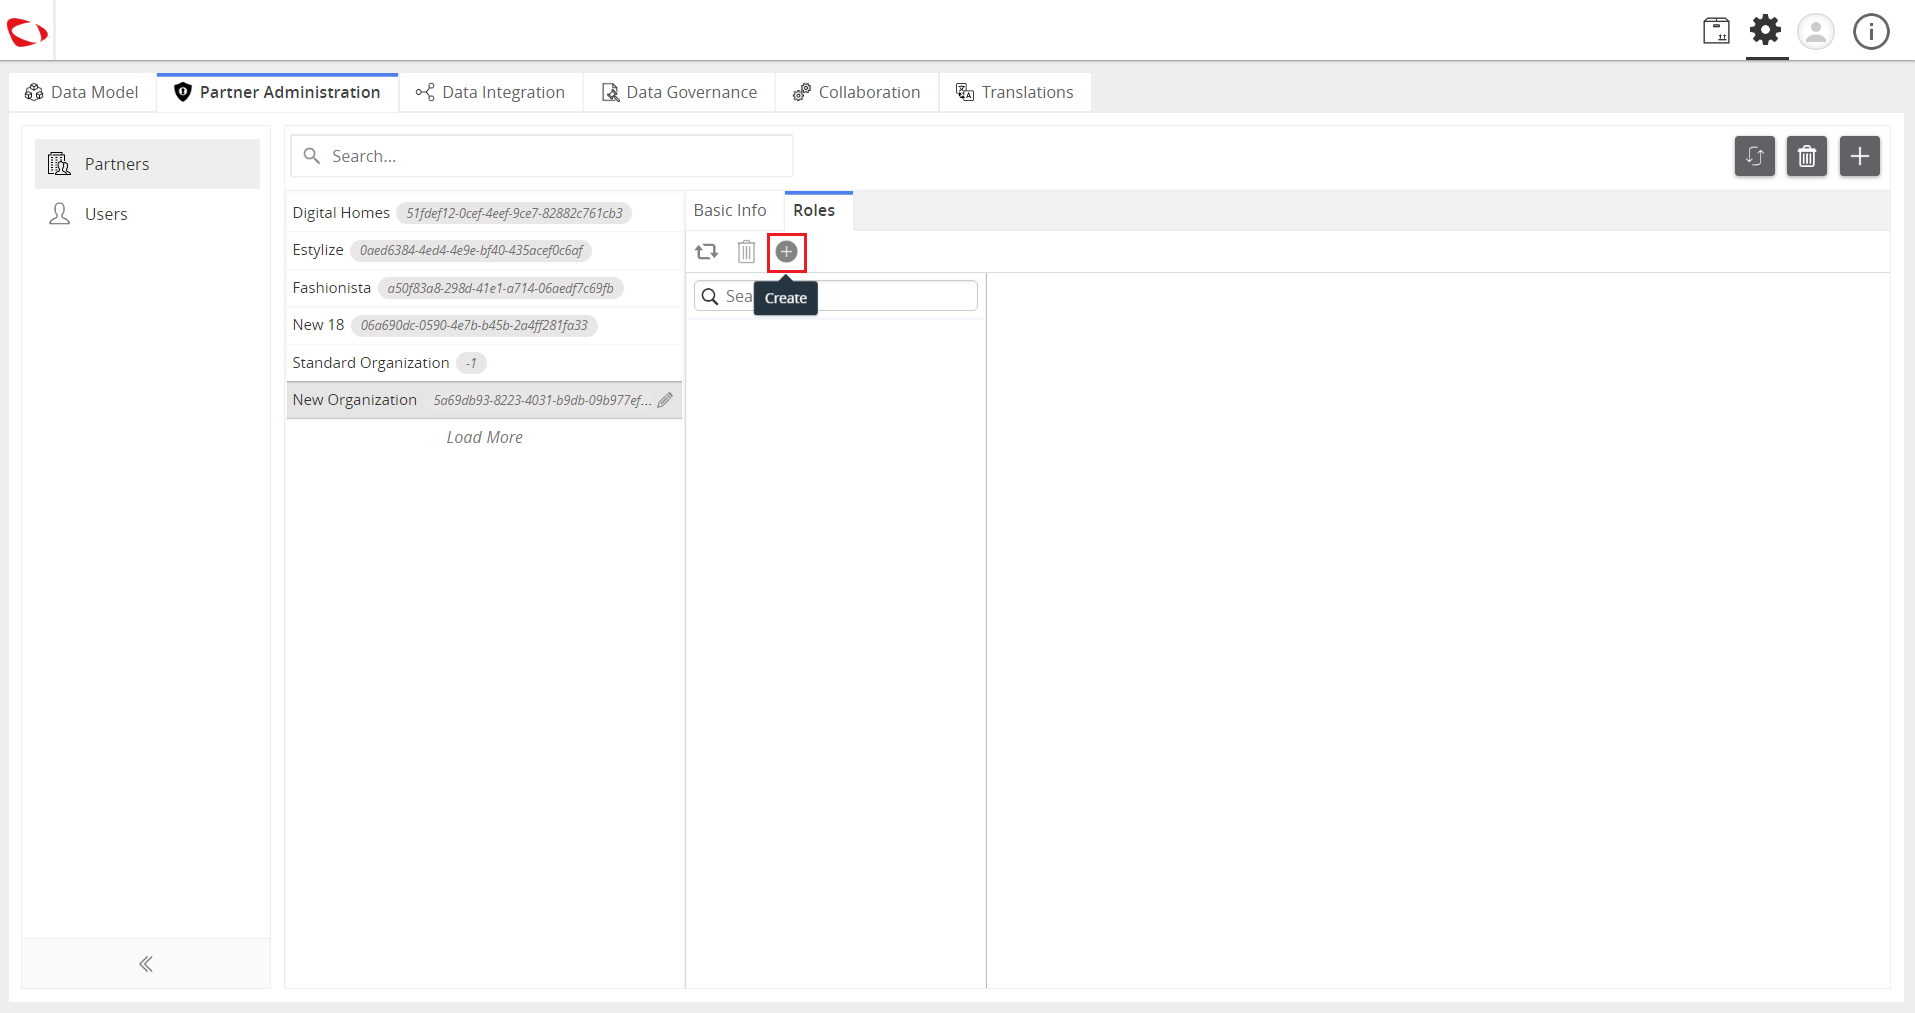This screenshot has width=1915, height=1013.
Task: Click Load More link
Action: pos(484,437)
